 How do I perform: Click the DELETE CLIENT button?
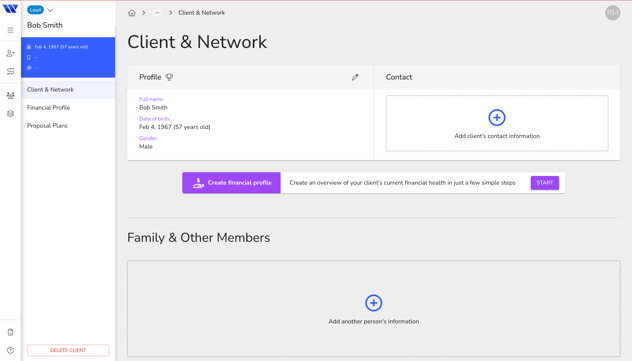click(68, 350)
